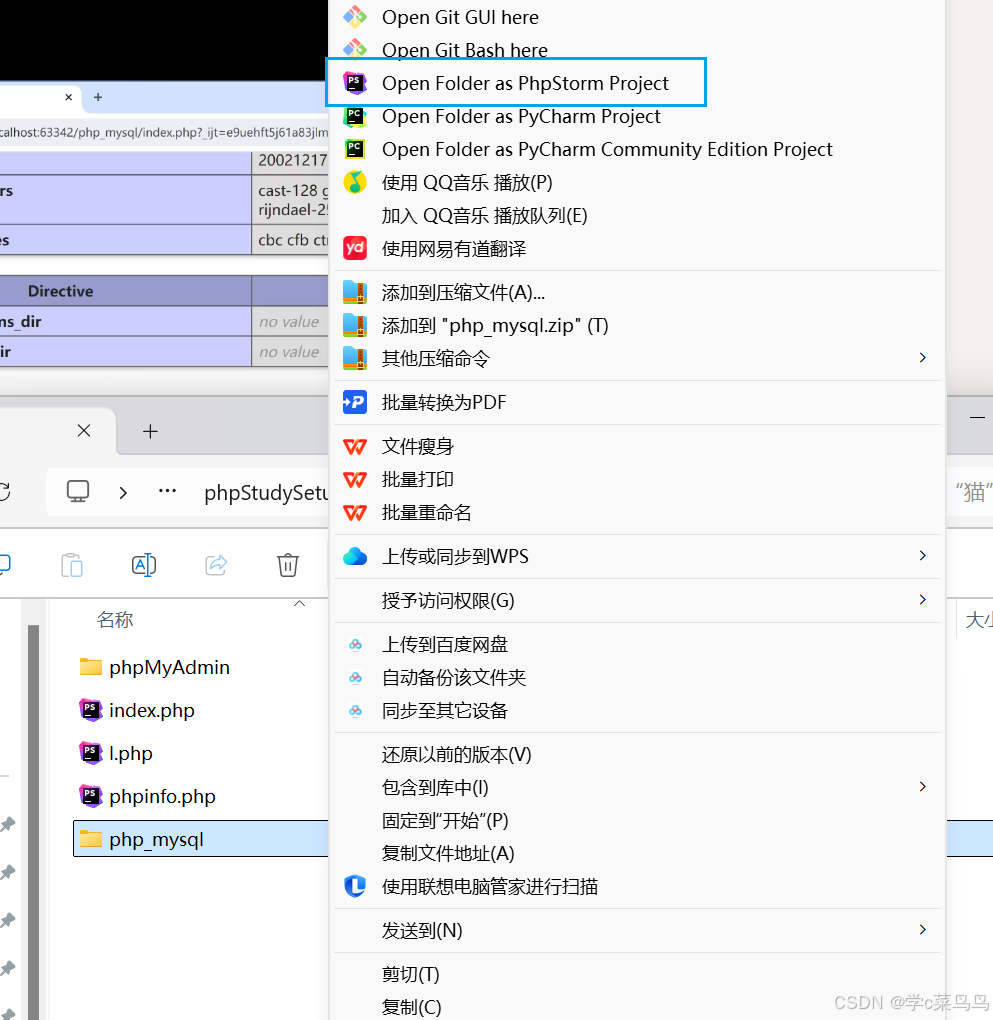Click the This PC monitor icon in address bar
Image resolution: width=993 pixels, height=1020 pixels.
pyautogui.click(x=78, y=491)
